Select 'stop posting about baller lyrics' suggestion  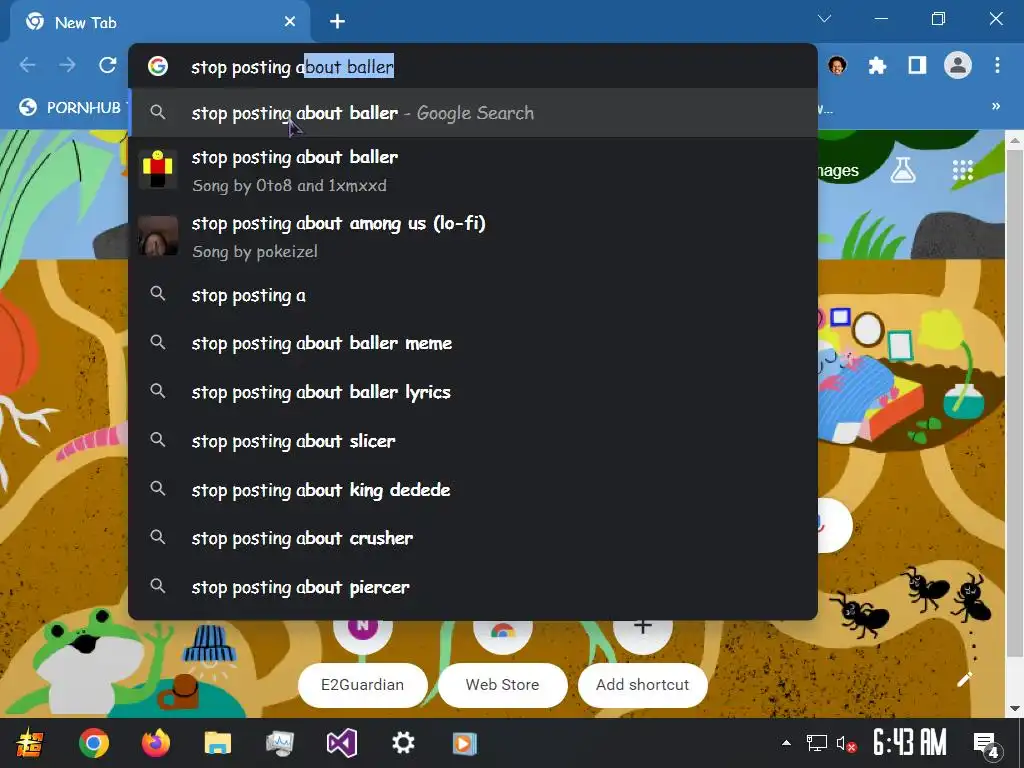coord(473,392)
